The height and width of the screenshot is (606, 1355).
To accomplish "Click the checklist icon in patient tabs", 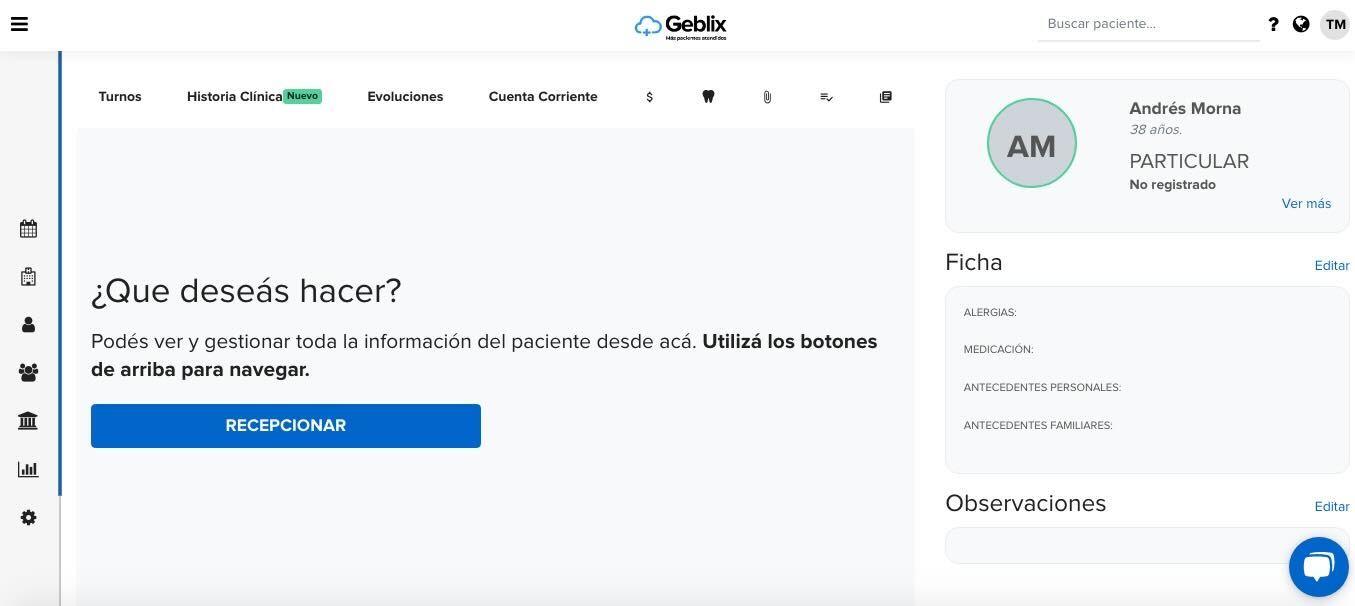I will (x=826, y=97).
